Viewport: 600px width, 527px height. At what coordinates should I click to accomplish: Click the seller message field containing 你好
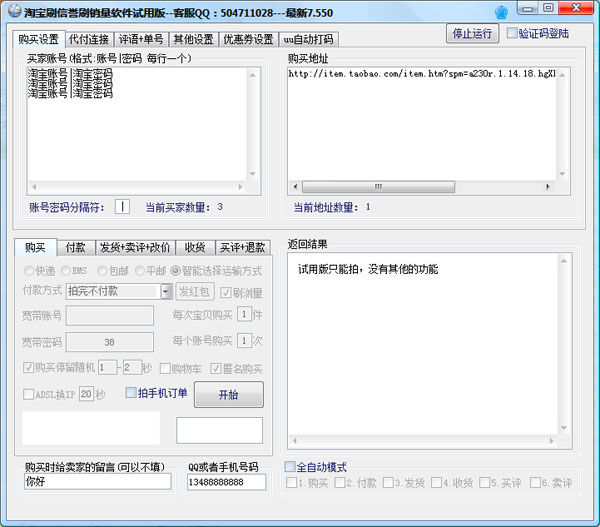(x=98, y=481)
